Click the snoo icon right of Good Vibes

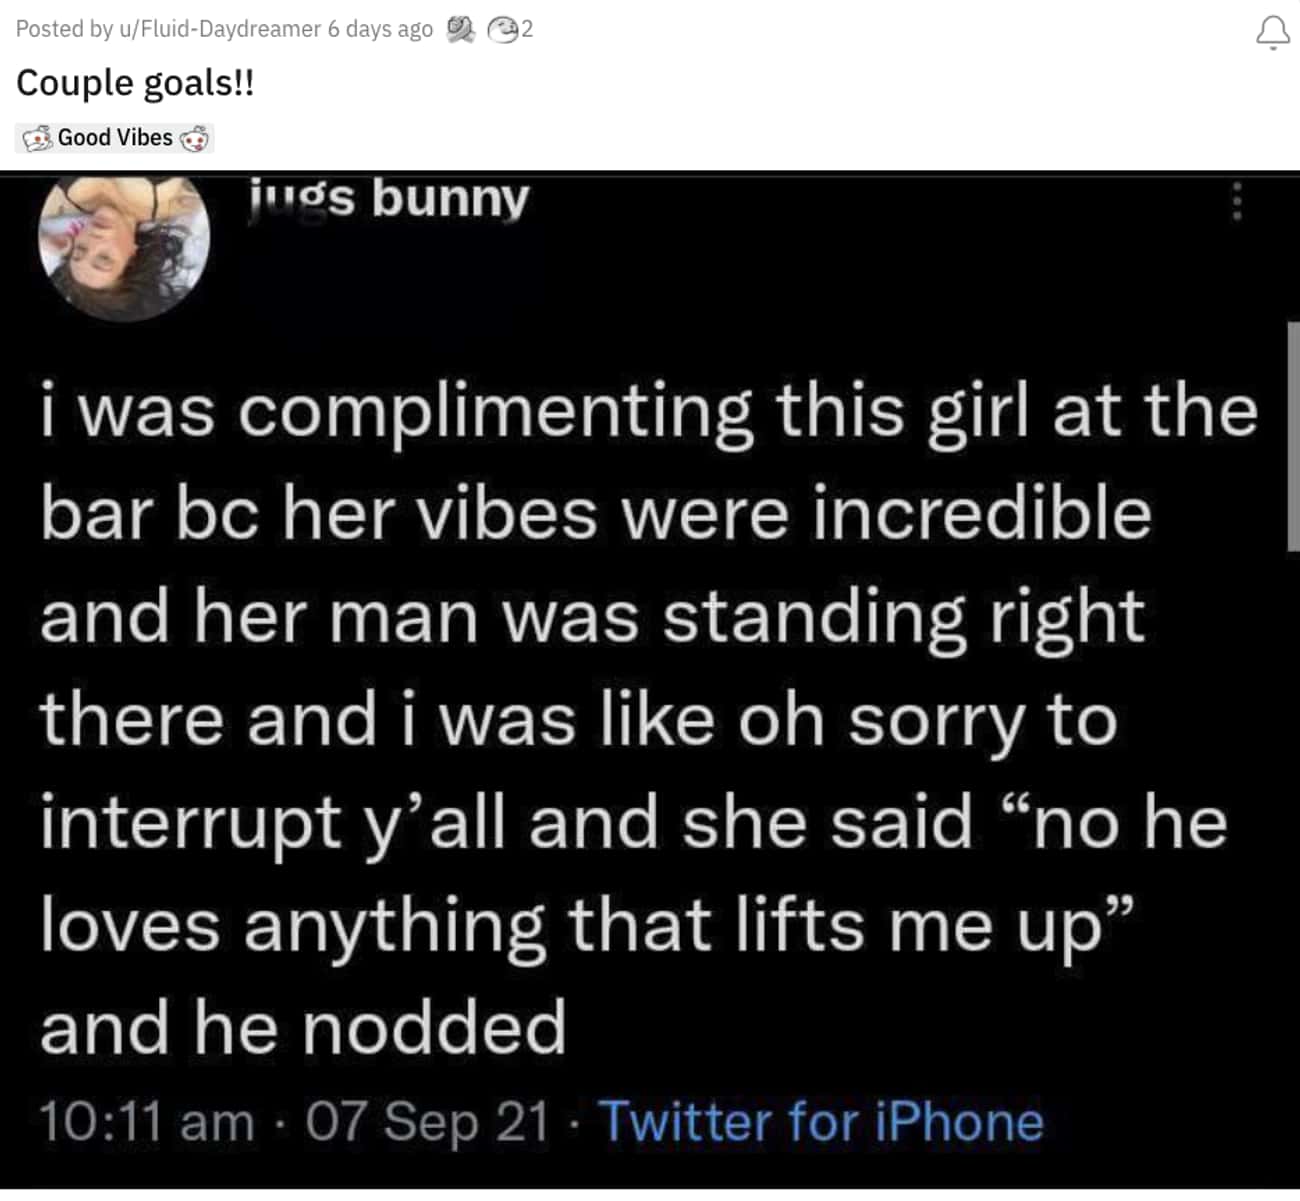coord(194,138)
